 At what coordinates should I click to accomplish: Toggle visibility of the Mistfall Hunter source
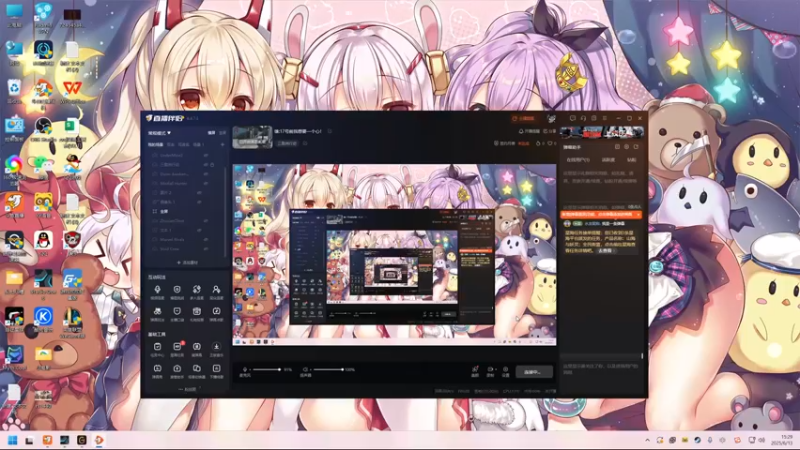206,183
